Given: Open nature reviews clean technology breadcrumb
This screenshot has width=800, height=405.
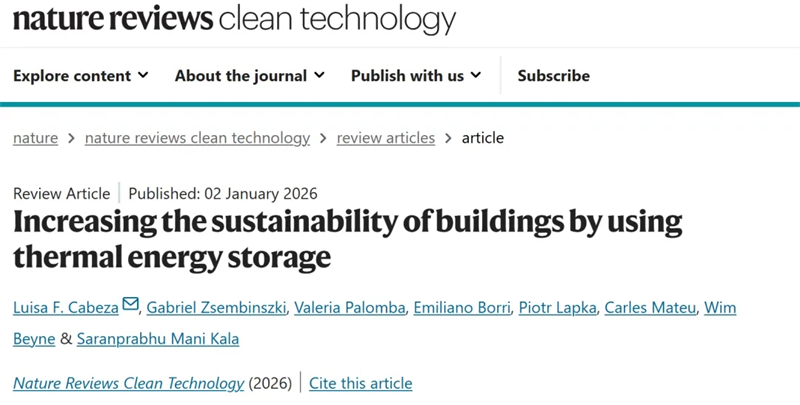Looking at the screenshot, I should click(x=197, y=138).
